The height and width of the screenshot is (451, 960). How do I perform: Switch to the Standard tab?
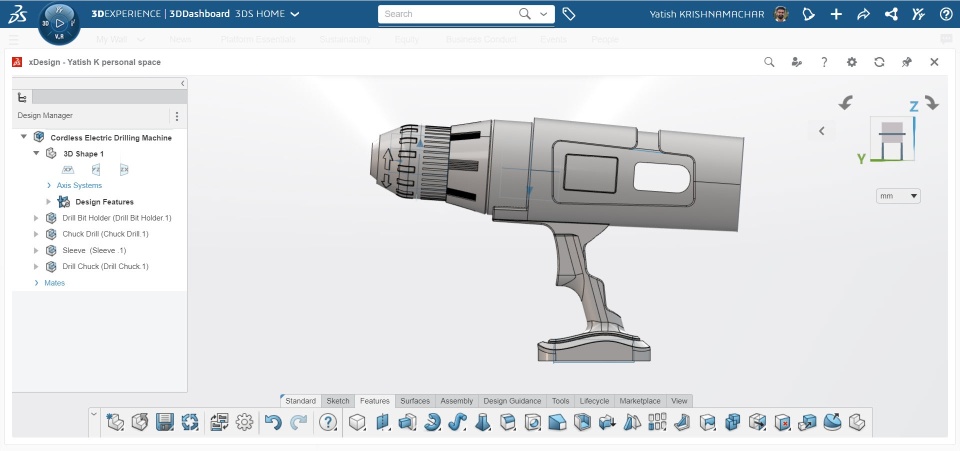(x=301, y=401)
